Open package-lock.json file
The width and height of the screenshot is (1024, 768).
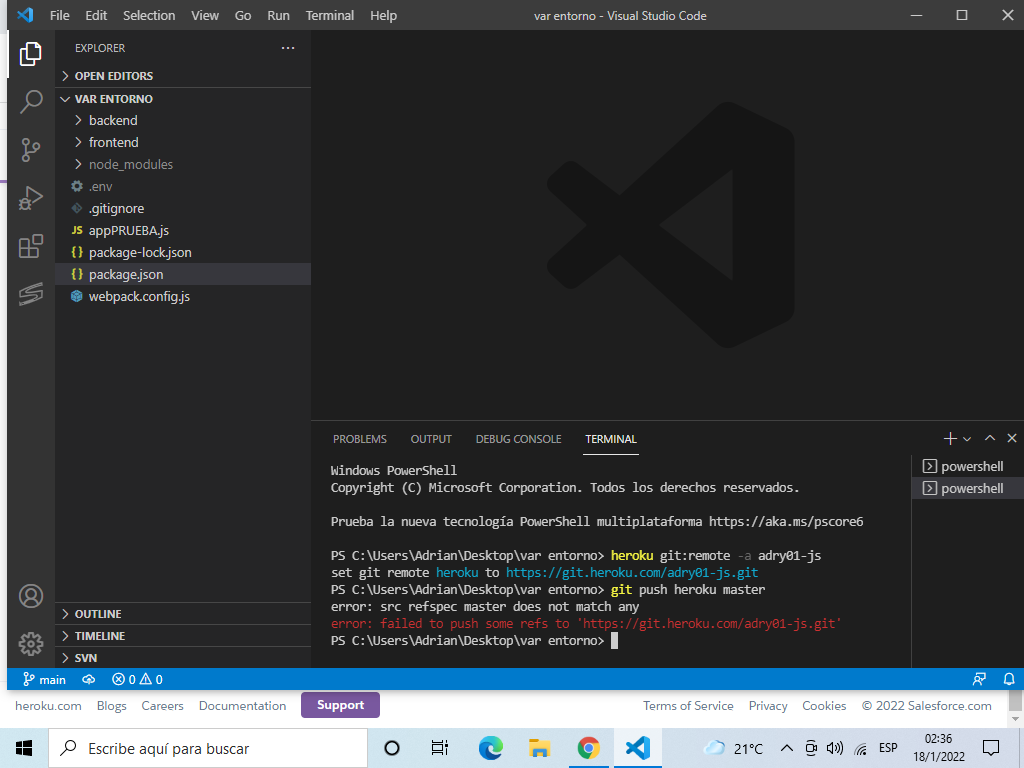point(183,253)
